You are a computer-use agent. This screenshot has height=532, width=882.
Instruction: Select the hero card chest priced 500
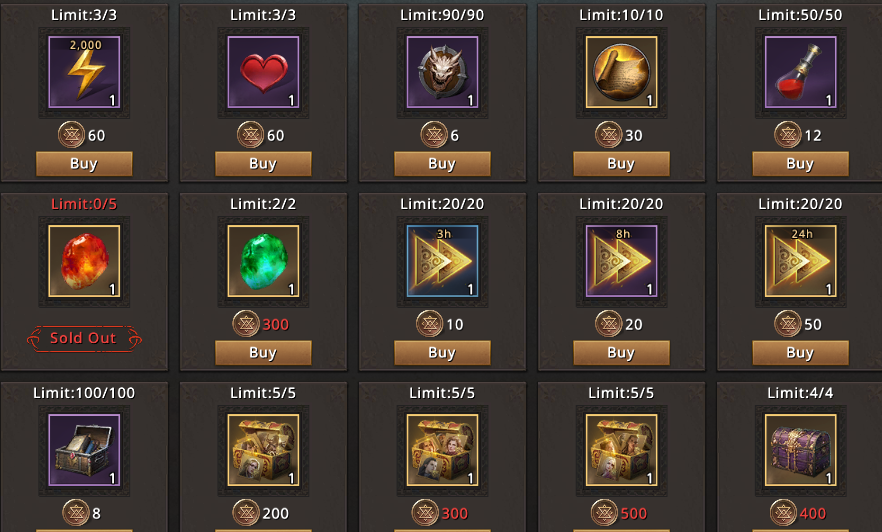pyautogui.click(x=622, y=450)
